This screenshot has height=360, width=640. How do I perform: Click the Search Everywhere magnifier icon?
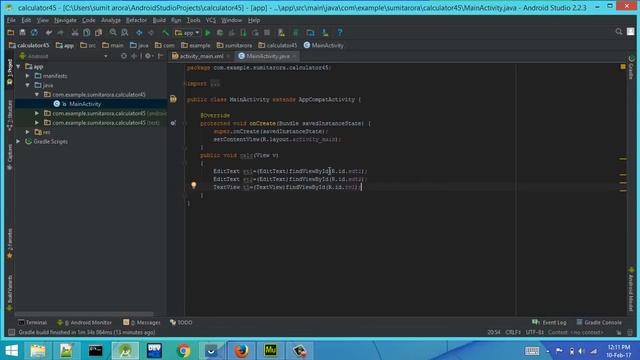click(x=619, y=32)
